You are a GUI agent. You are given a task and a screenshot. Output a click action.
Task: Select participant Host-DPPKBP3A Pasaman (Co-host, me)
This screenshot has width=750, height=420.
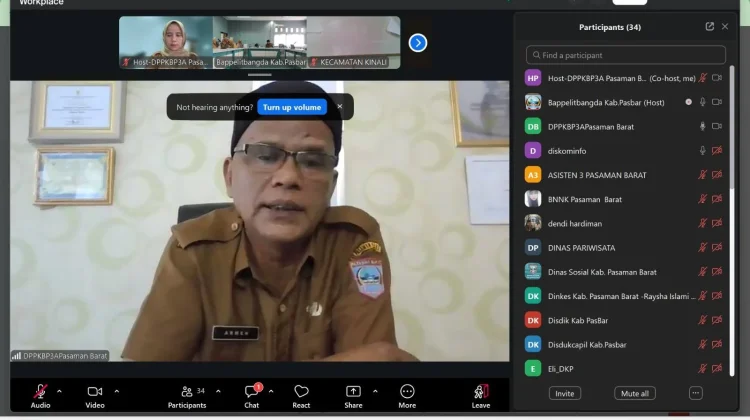pos(625,78)
